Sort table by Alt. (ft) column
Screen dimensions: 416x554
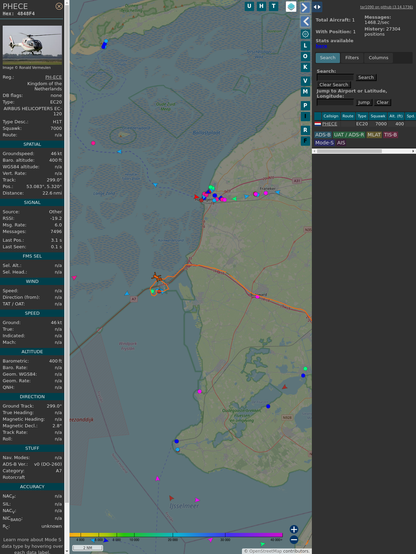click(396, 116)
